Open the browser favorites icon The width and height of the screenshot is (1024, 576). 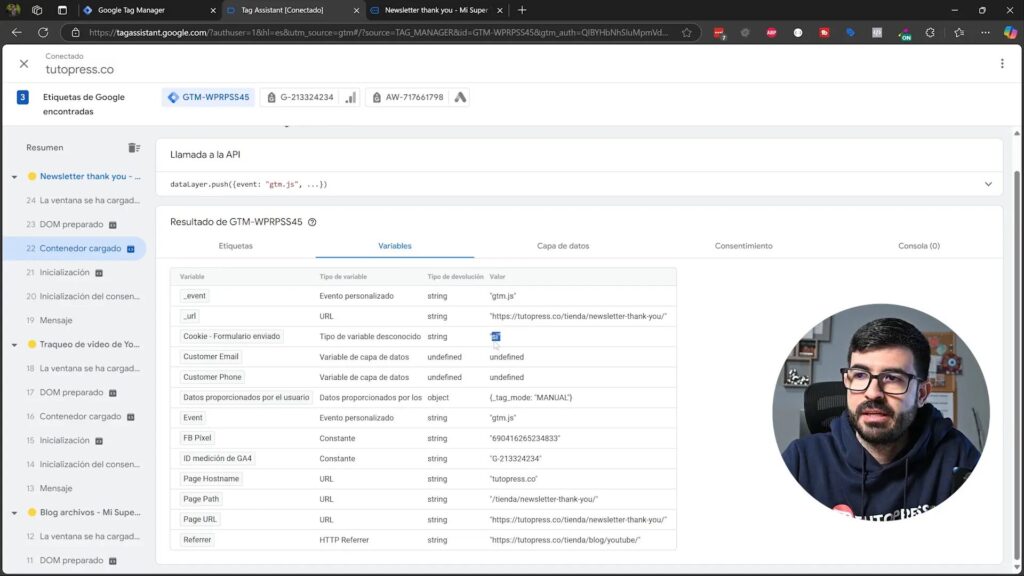click(959, 33)
